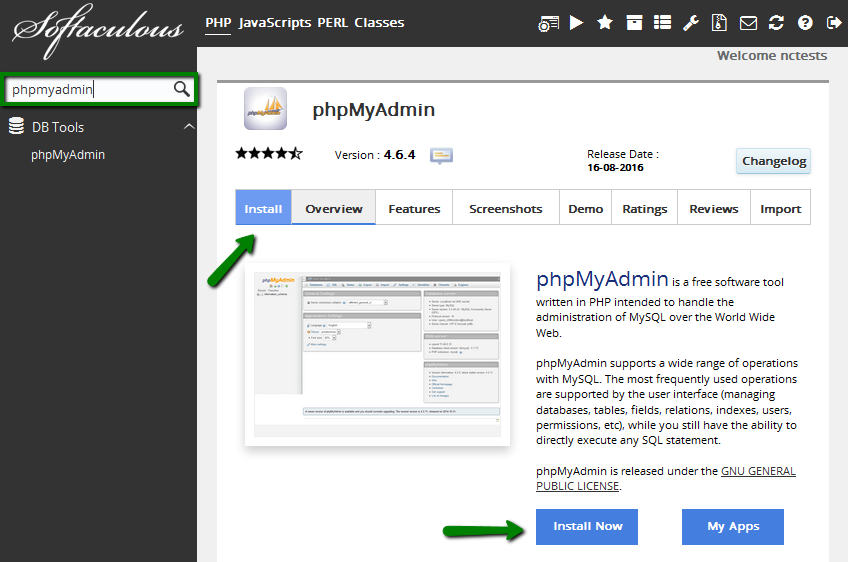Click the phpMyAdmin page title heading

click(374, 110)
